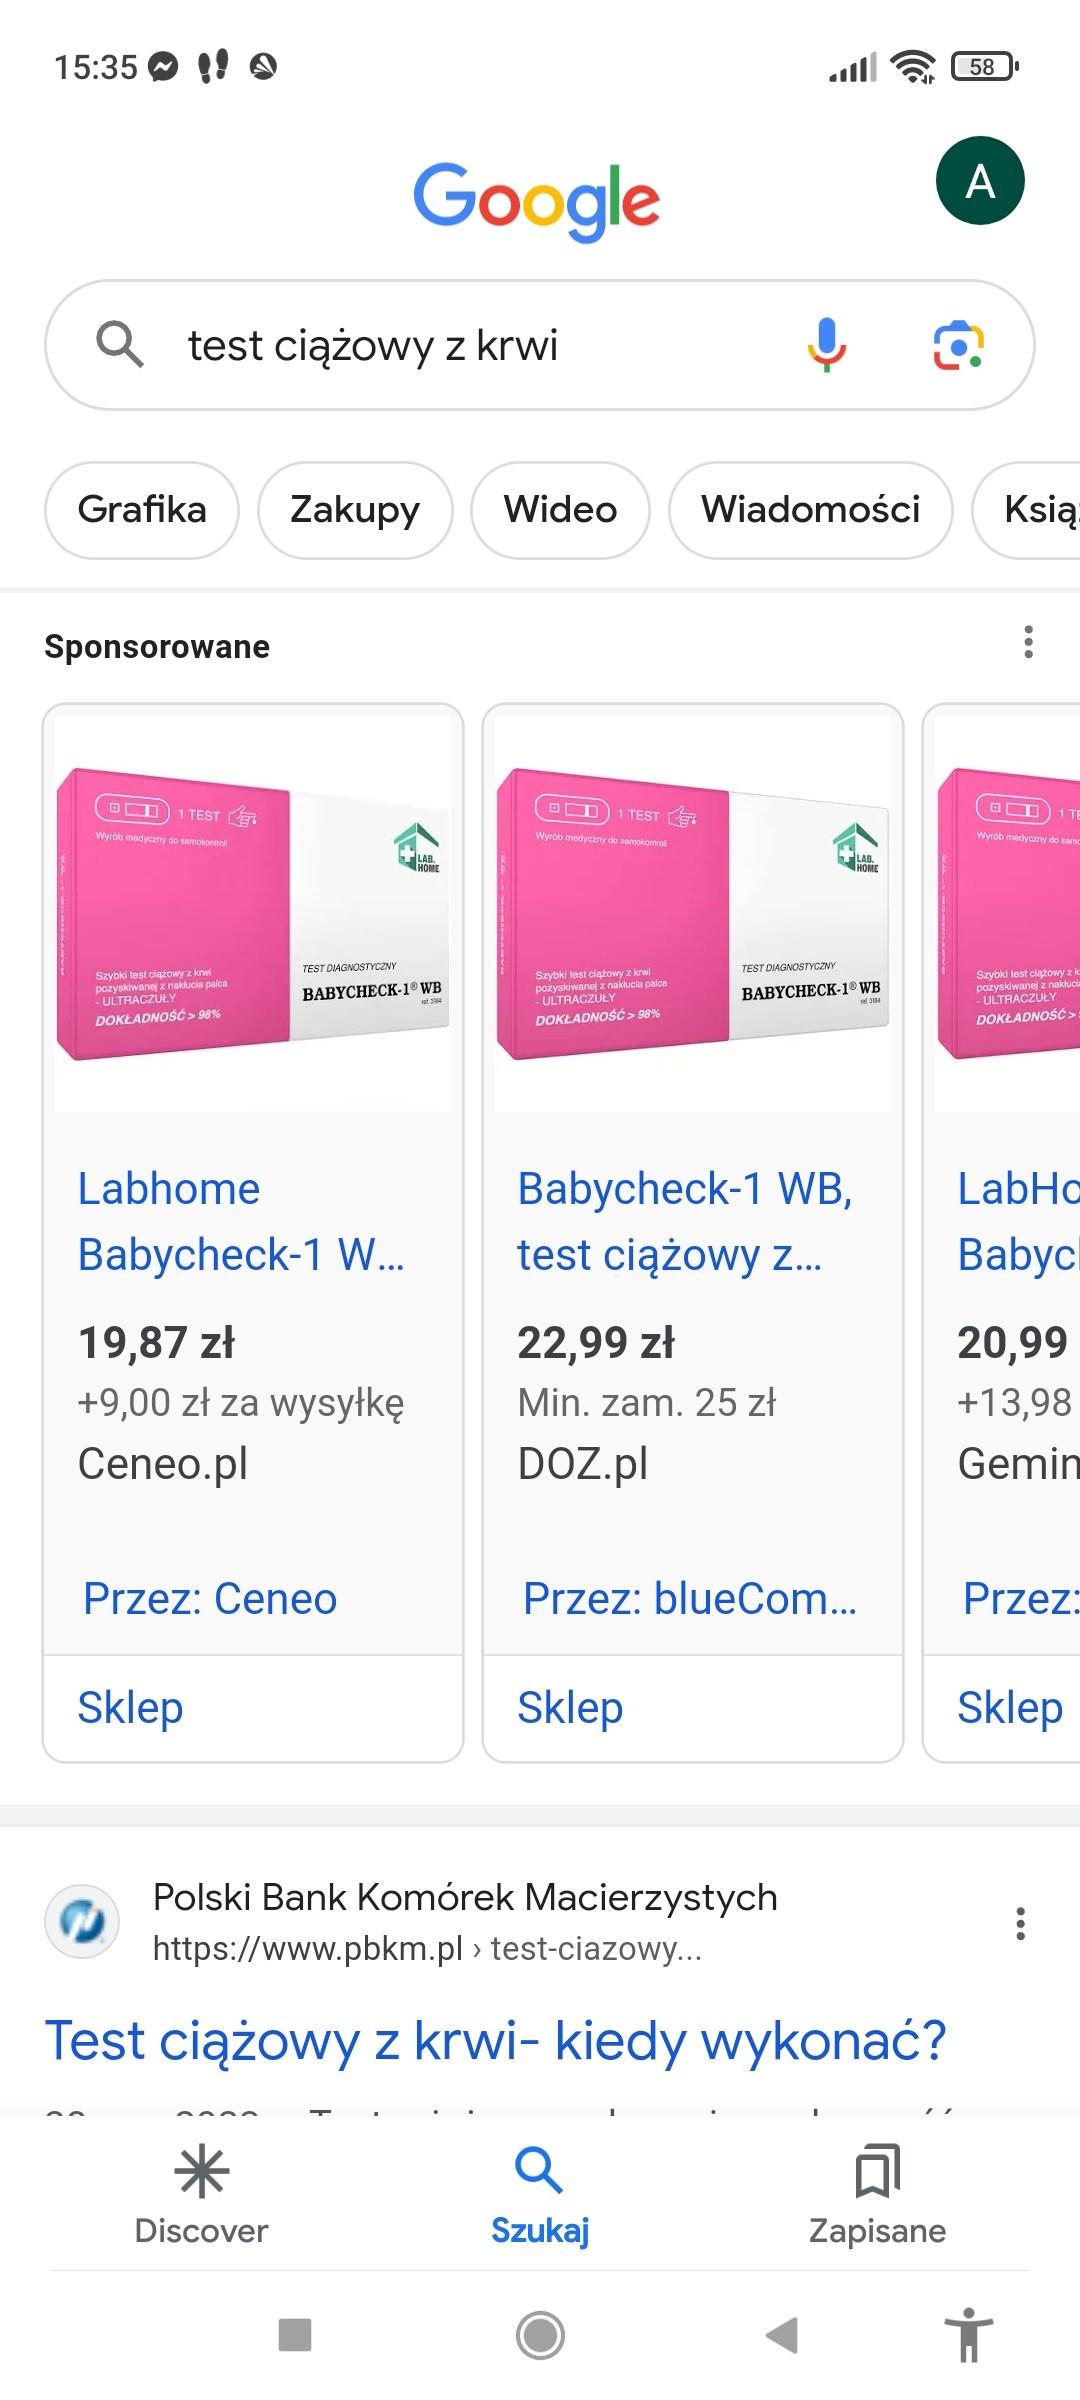Open account profile avatar A
Viewport: 1080px width, 2400px height.
coord(979,181)
